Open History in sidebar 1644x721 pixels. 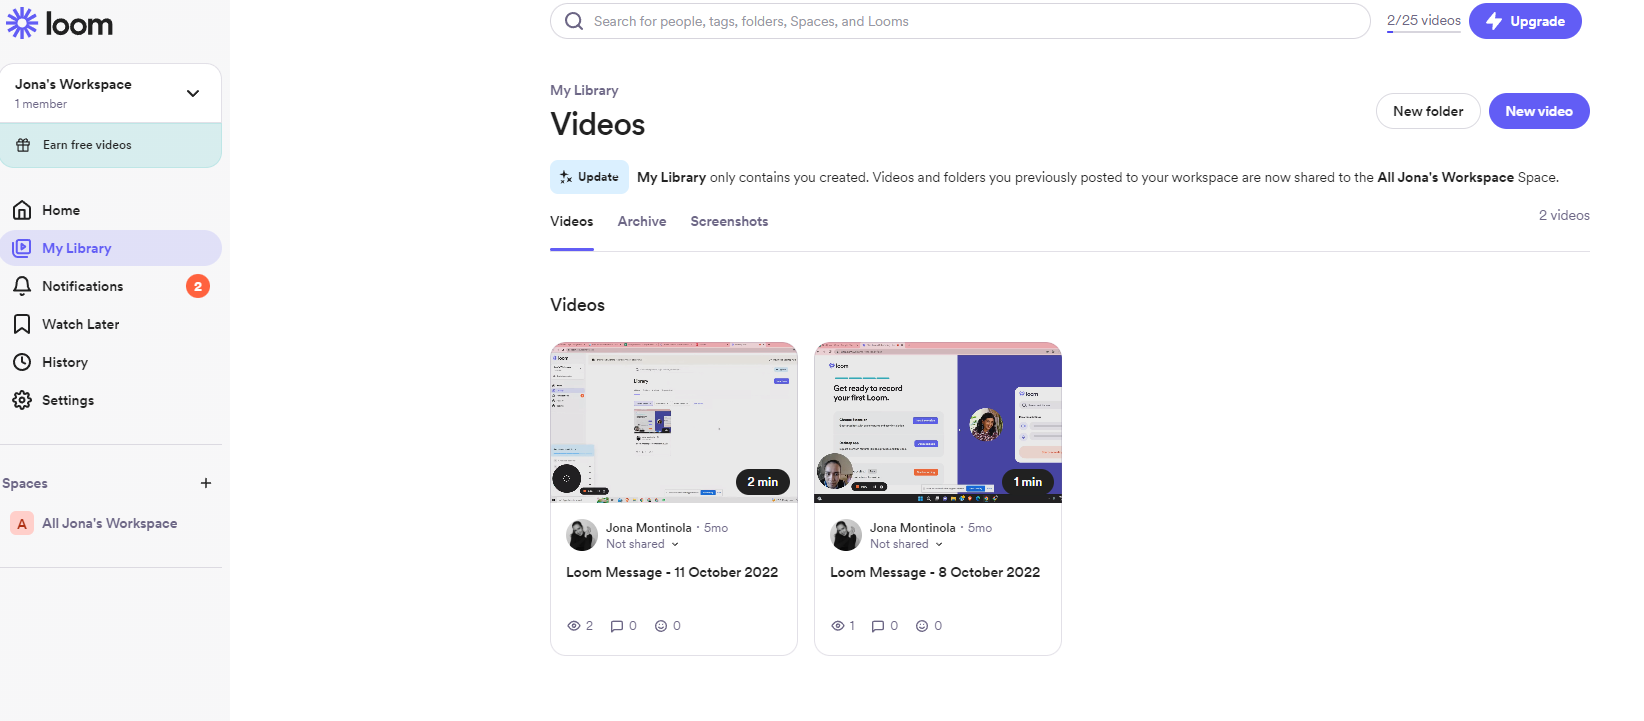click(x=111, y=362)
